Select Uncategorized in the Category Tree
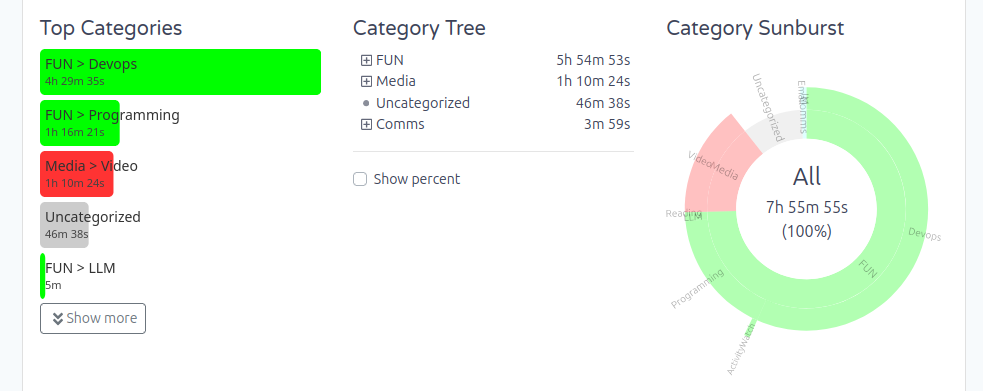983x391 pixels. click(x=423, y=103)
